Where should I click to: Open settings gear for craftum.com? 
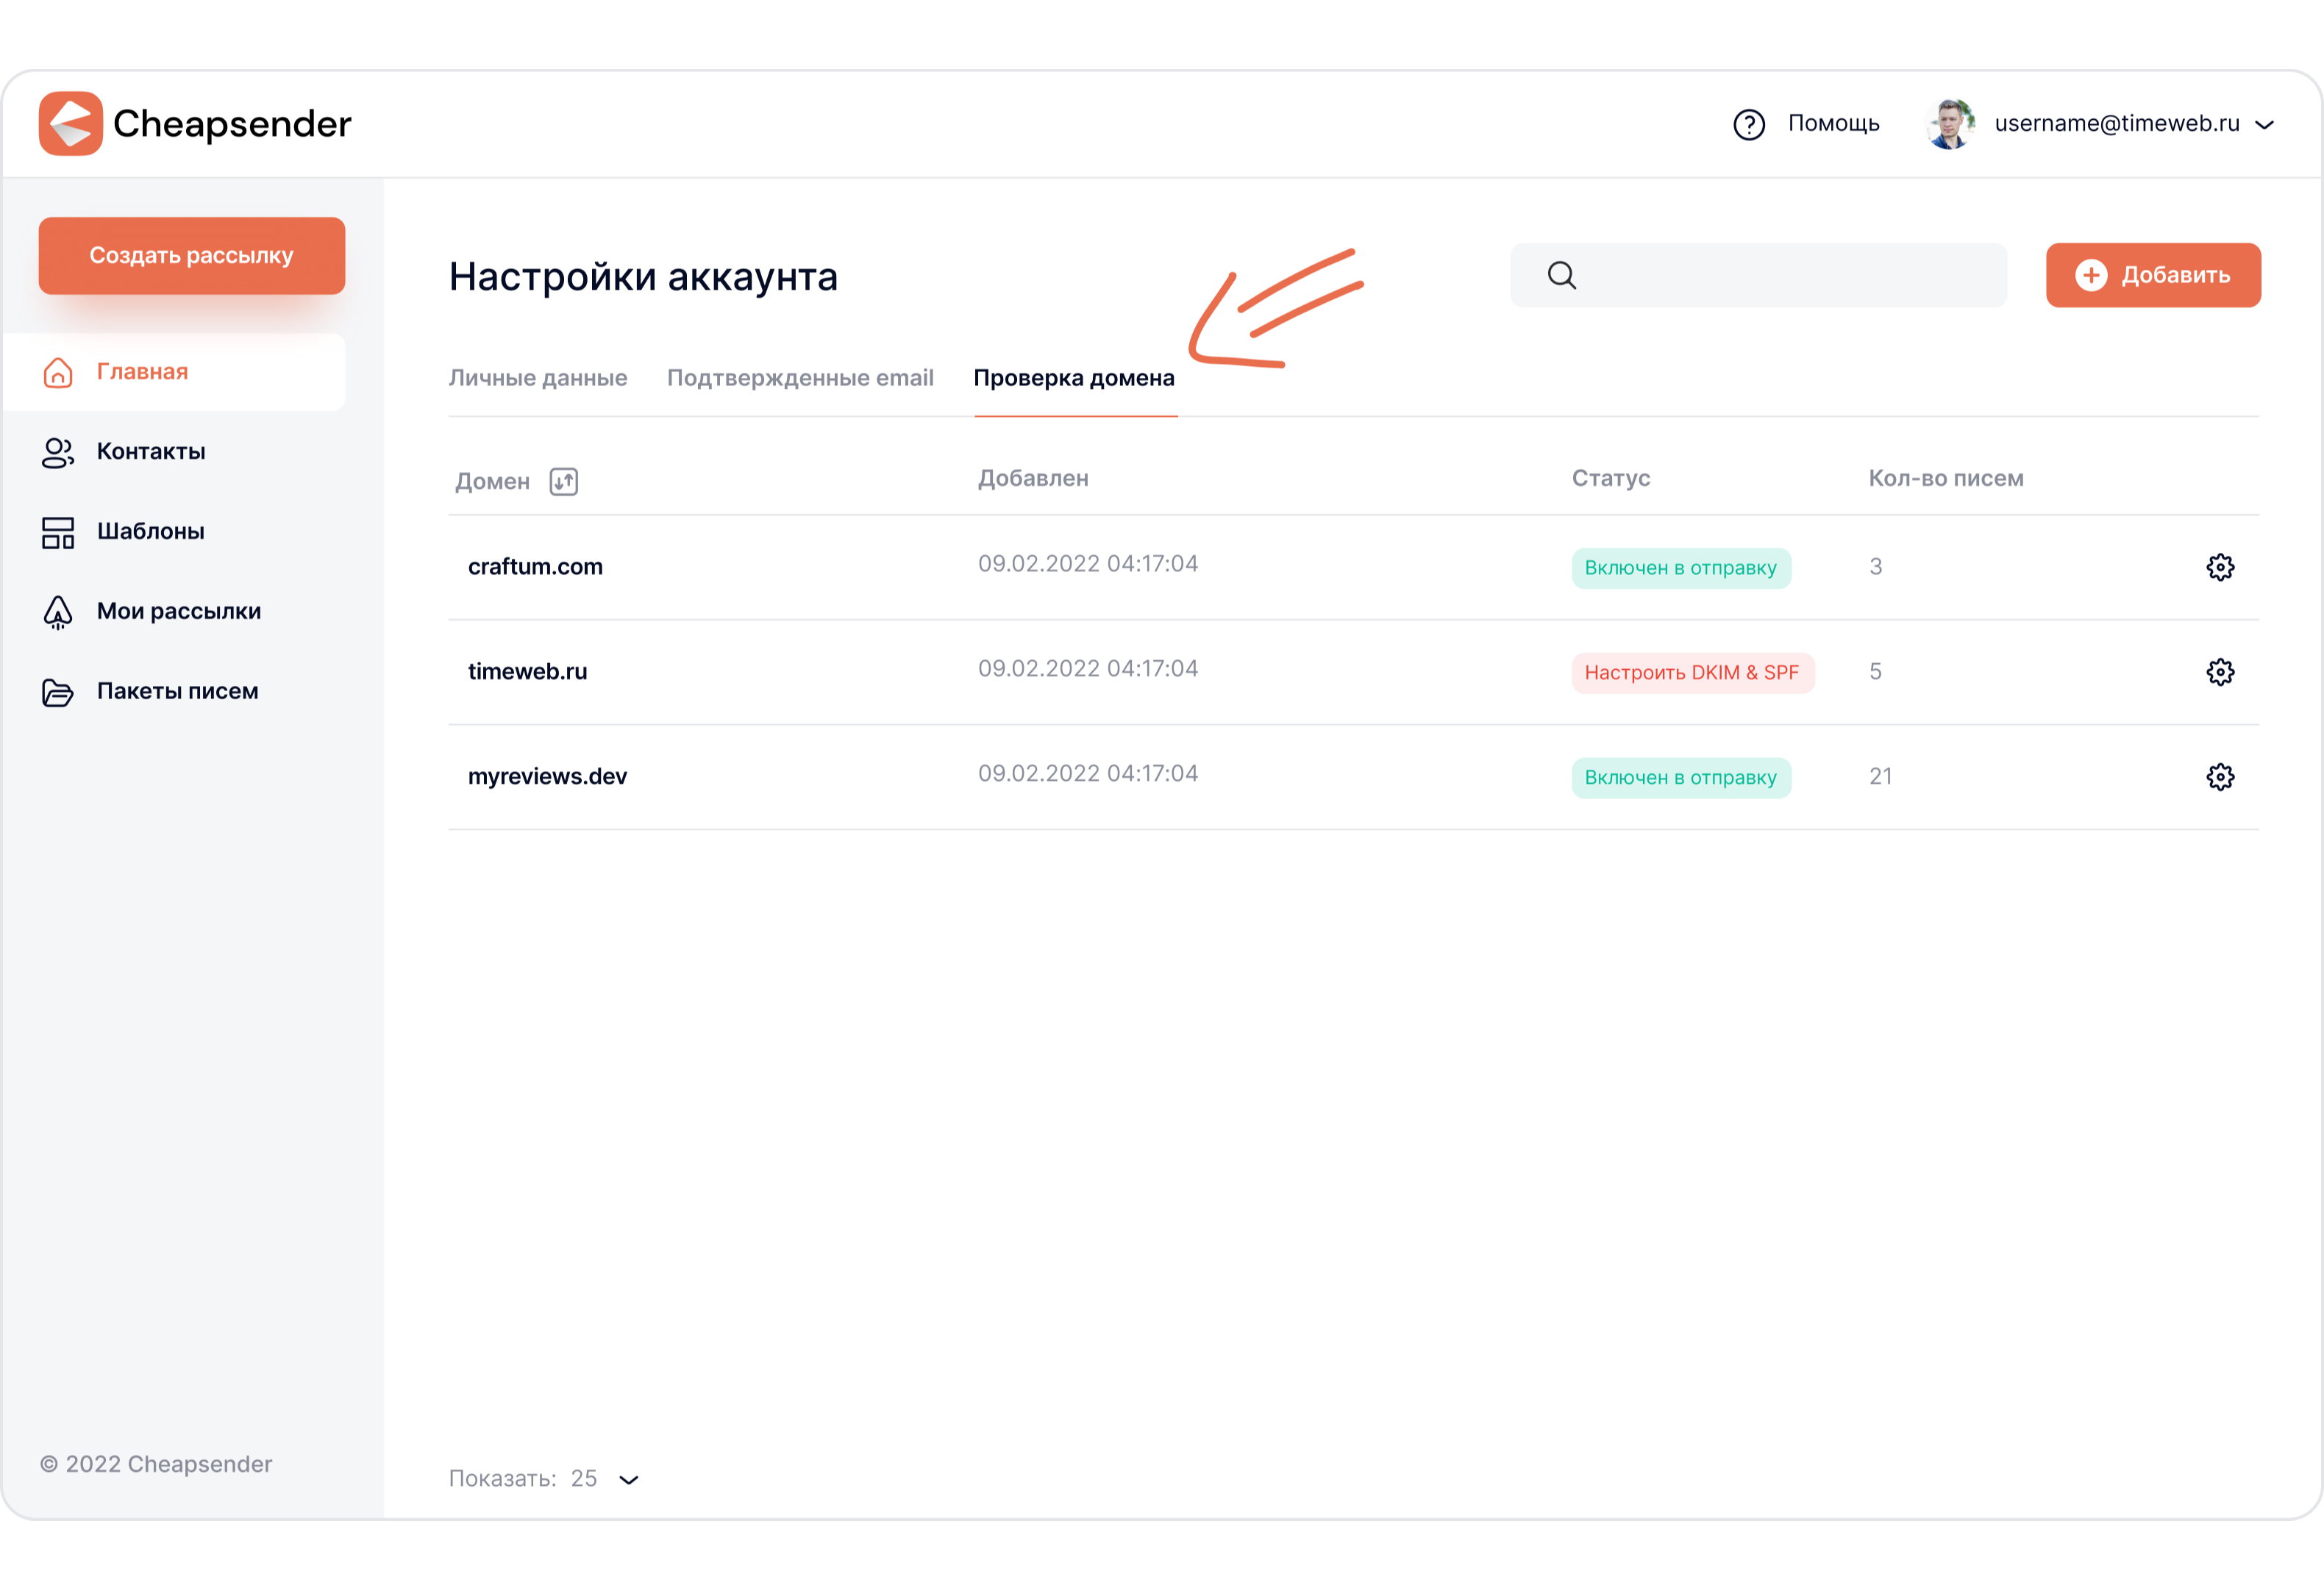click(x=2220, y=568)
